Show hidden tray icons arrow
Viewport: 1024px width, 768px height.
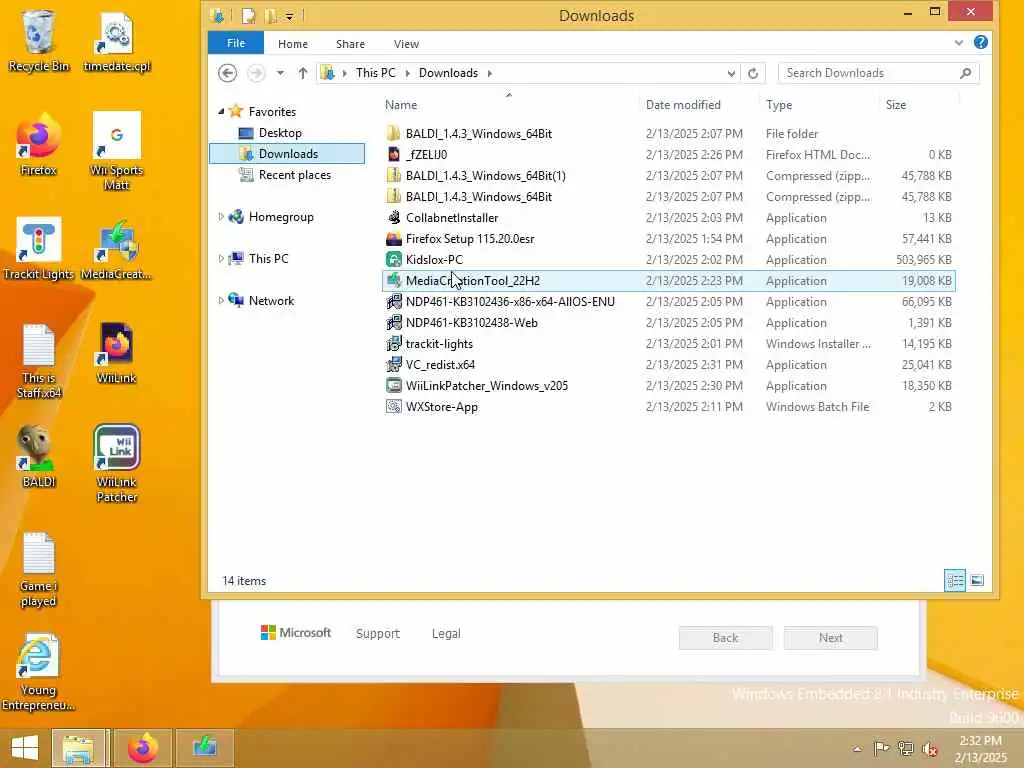pos(857,748)
